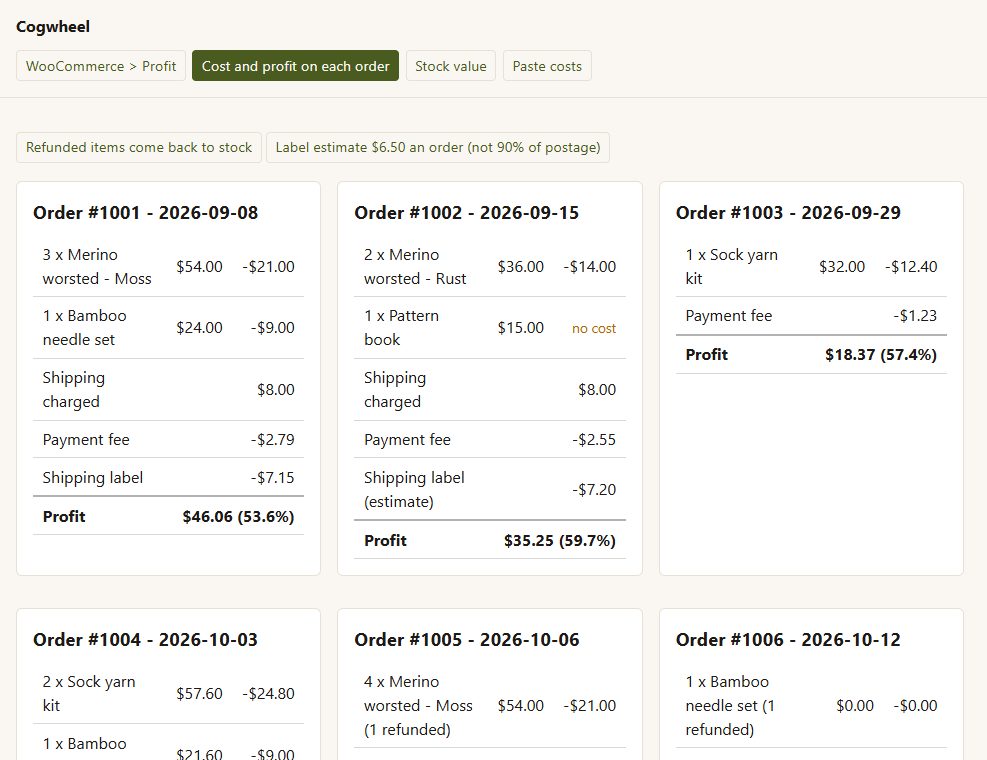The width and height of the screenshot is (987, 760).
Task: Click the Label estimate $6.50 an order chip
Action: click(x=437, y=147)
